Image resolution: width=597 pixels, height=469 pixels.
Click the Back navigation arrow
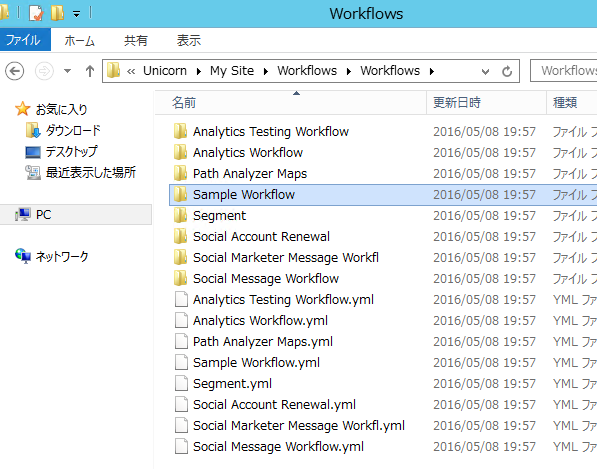click(x=14, y=71)
